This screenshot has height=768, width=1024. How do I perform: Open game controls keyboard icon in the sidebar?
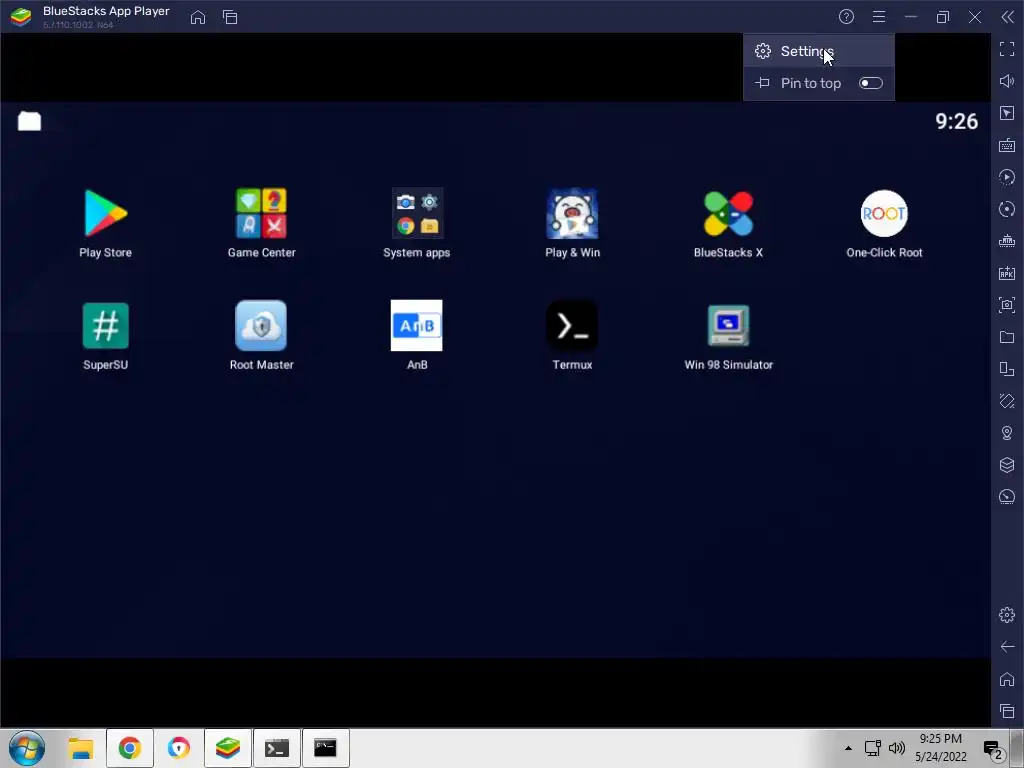coord(1007,145)
